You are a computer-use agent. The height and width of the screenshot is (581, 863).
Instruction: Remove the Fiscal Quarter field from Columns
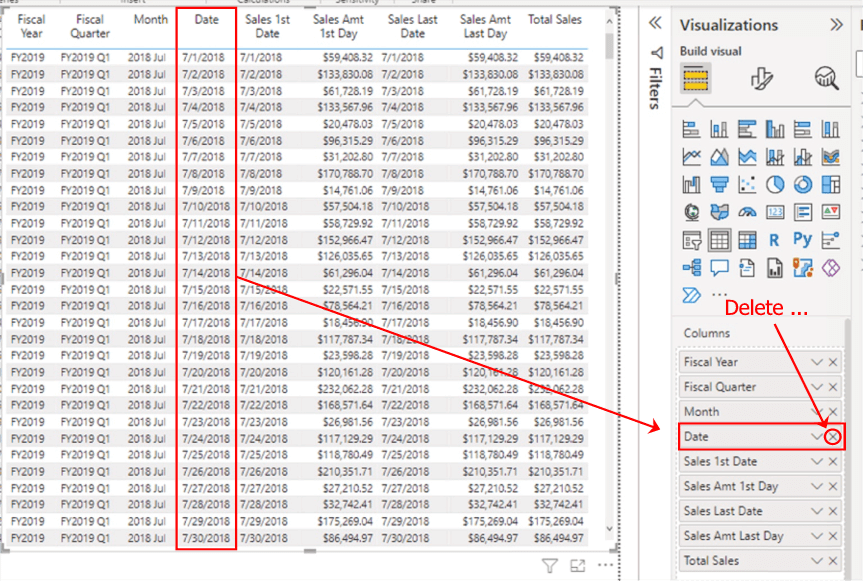[833, 387]
